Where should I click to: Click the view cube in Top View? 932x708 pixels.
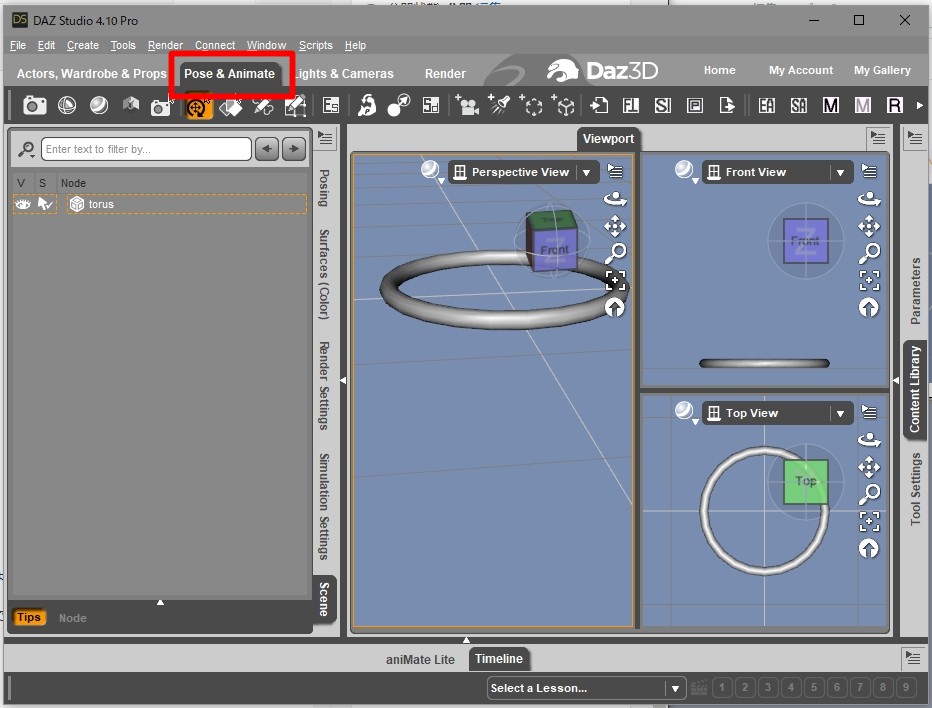coord(805,481)
